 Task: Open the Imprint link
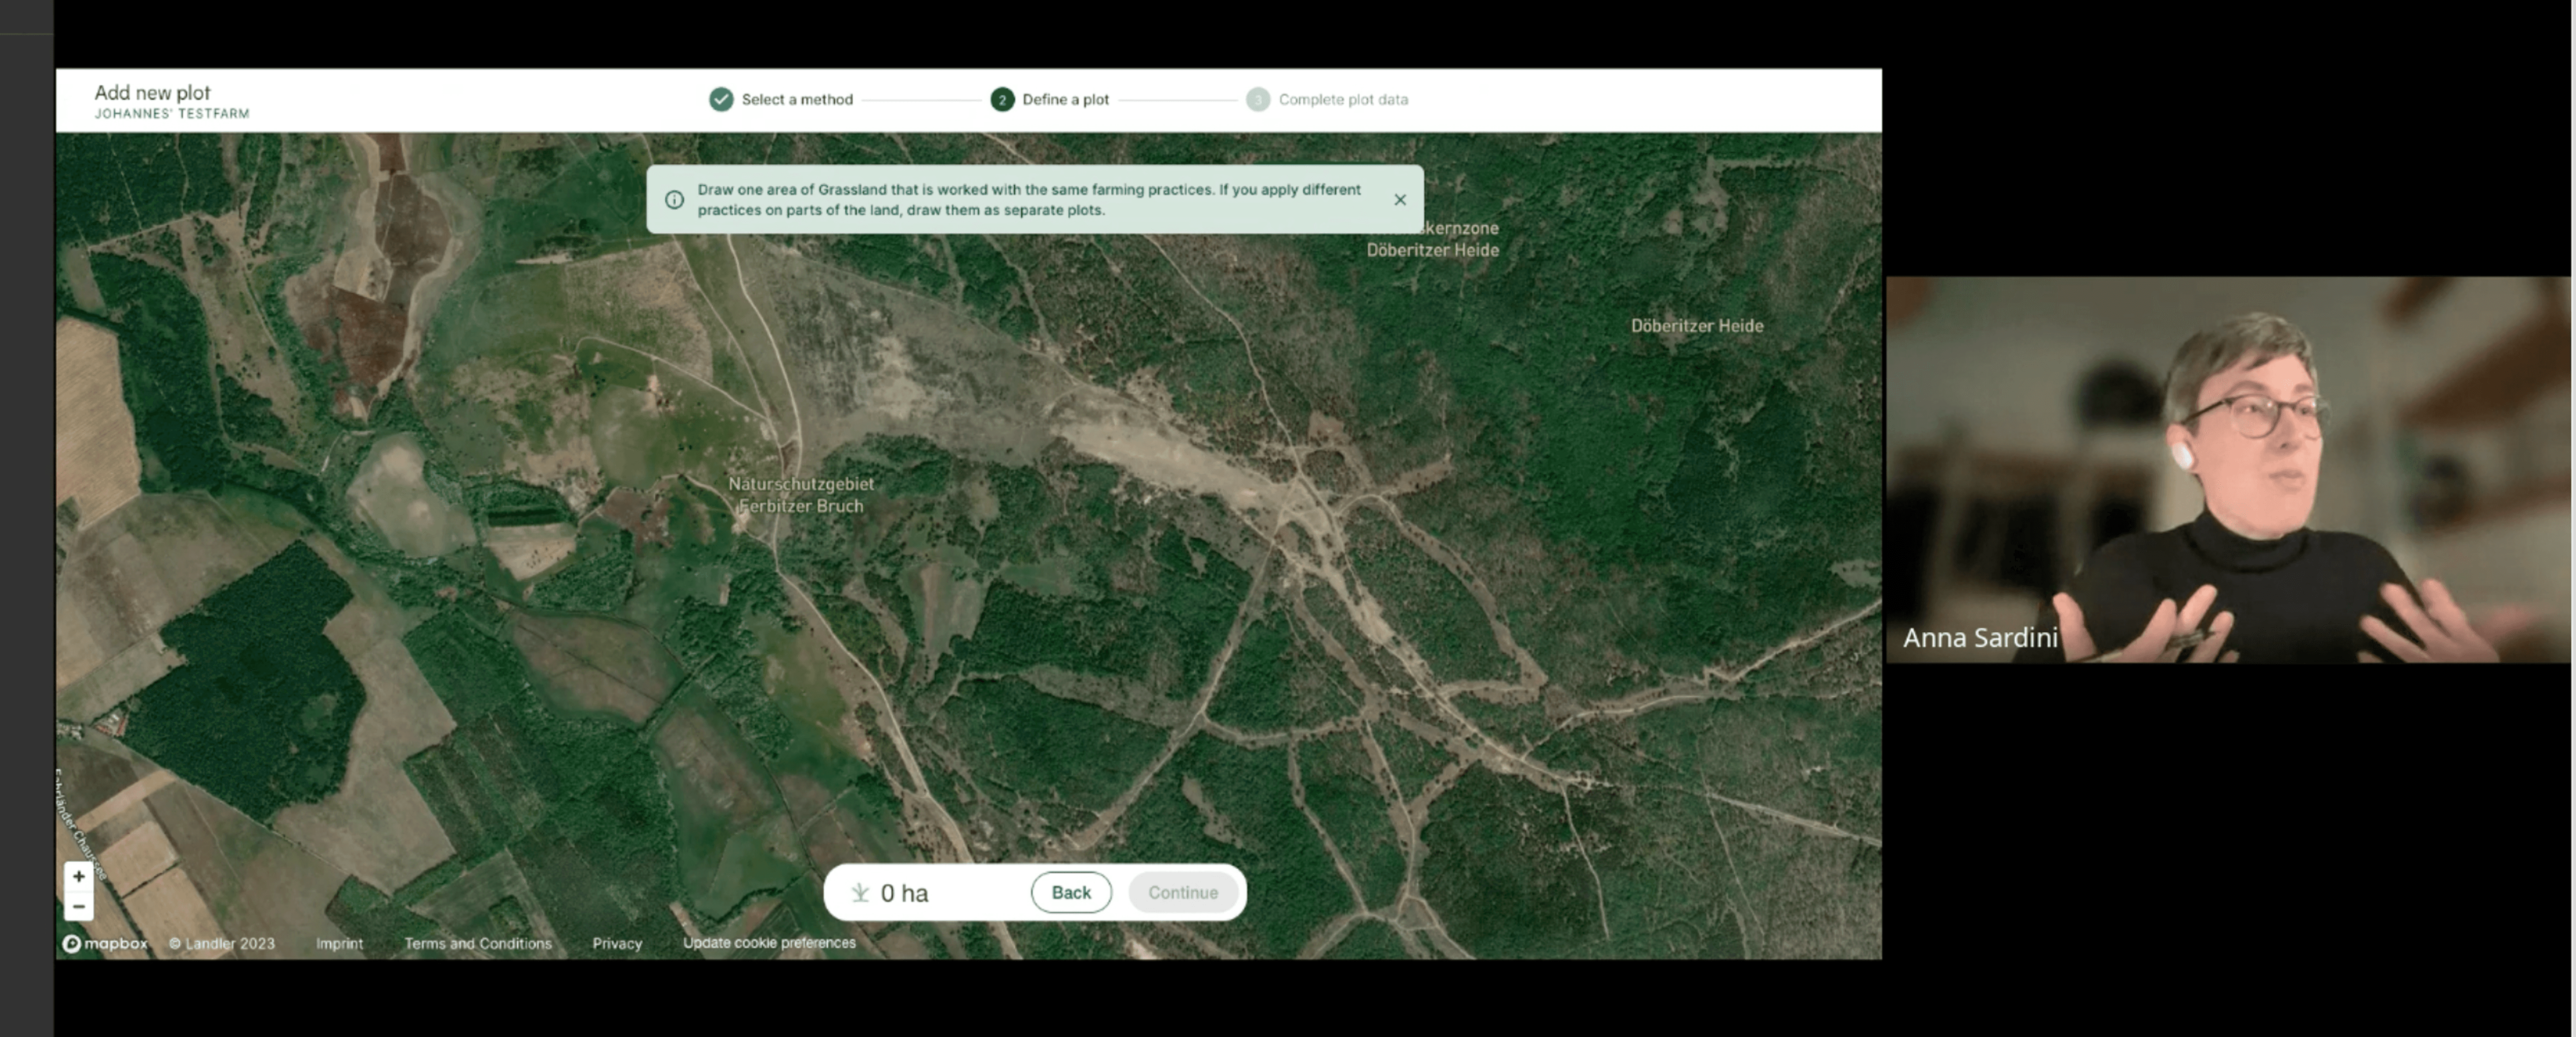coord(339,943)
